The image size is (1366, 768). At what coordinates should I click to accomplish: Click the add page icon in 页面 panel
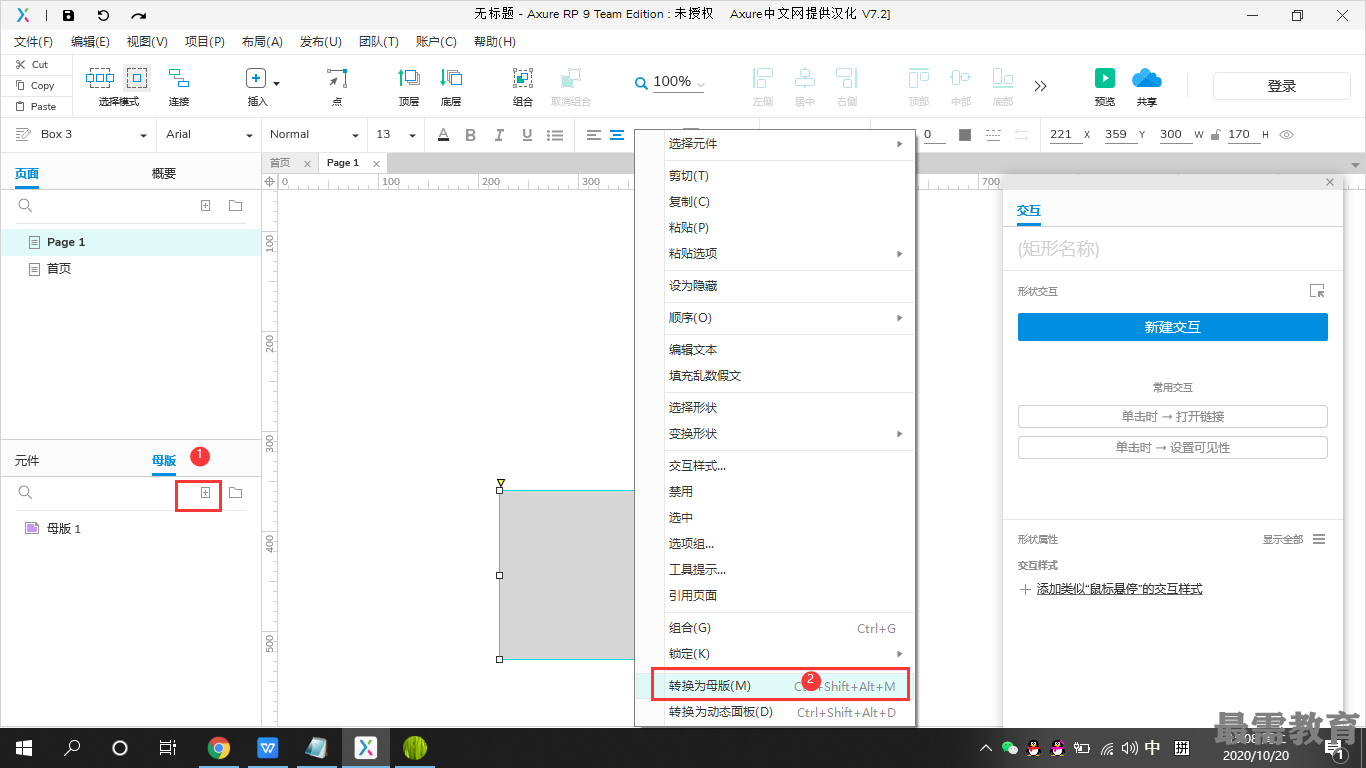(x=205, y=205)
